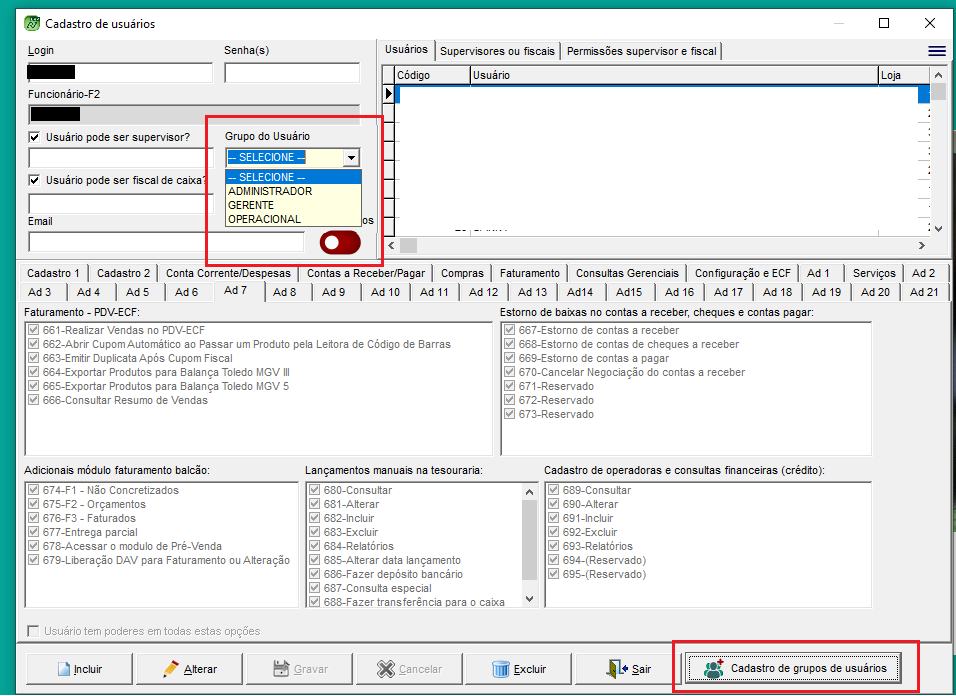Image resolution: width=956 pixels, height=696 pixels.
Task: Pick OPERACIONAL from the group options
Action: 264,219
